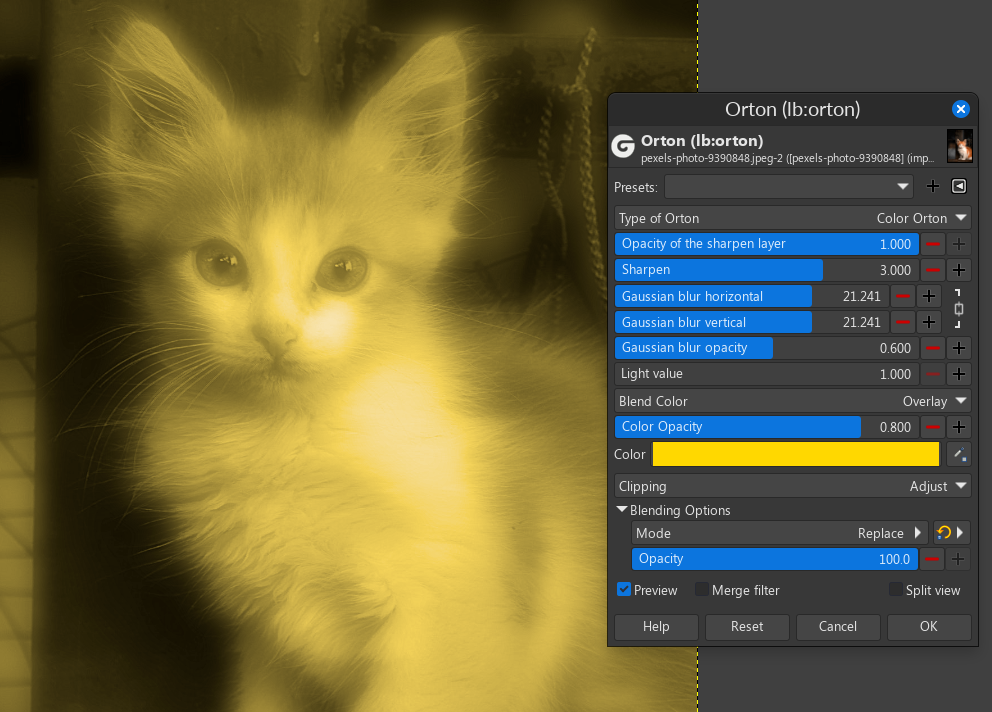Cancel the Orton filter dialog

tap(838, 627)
